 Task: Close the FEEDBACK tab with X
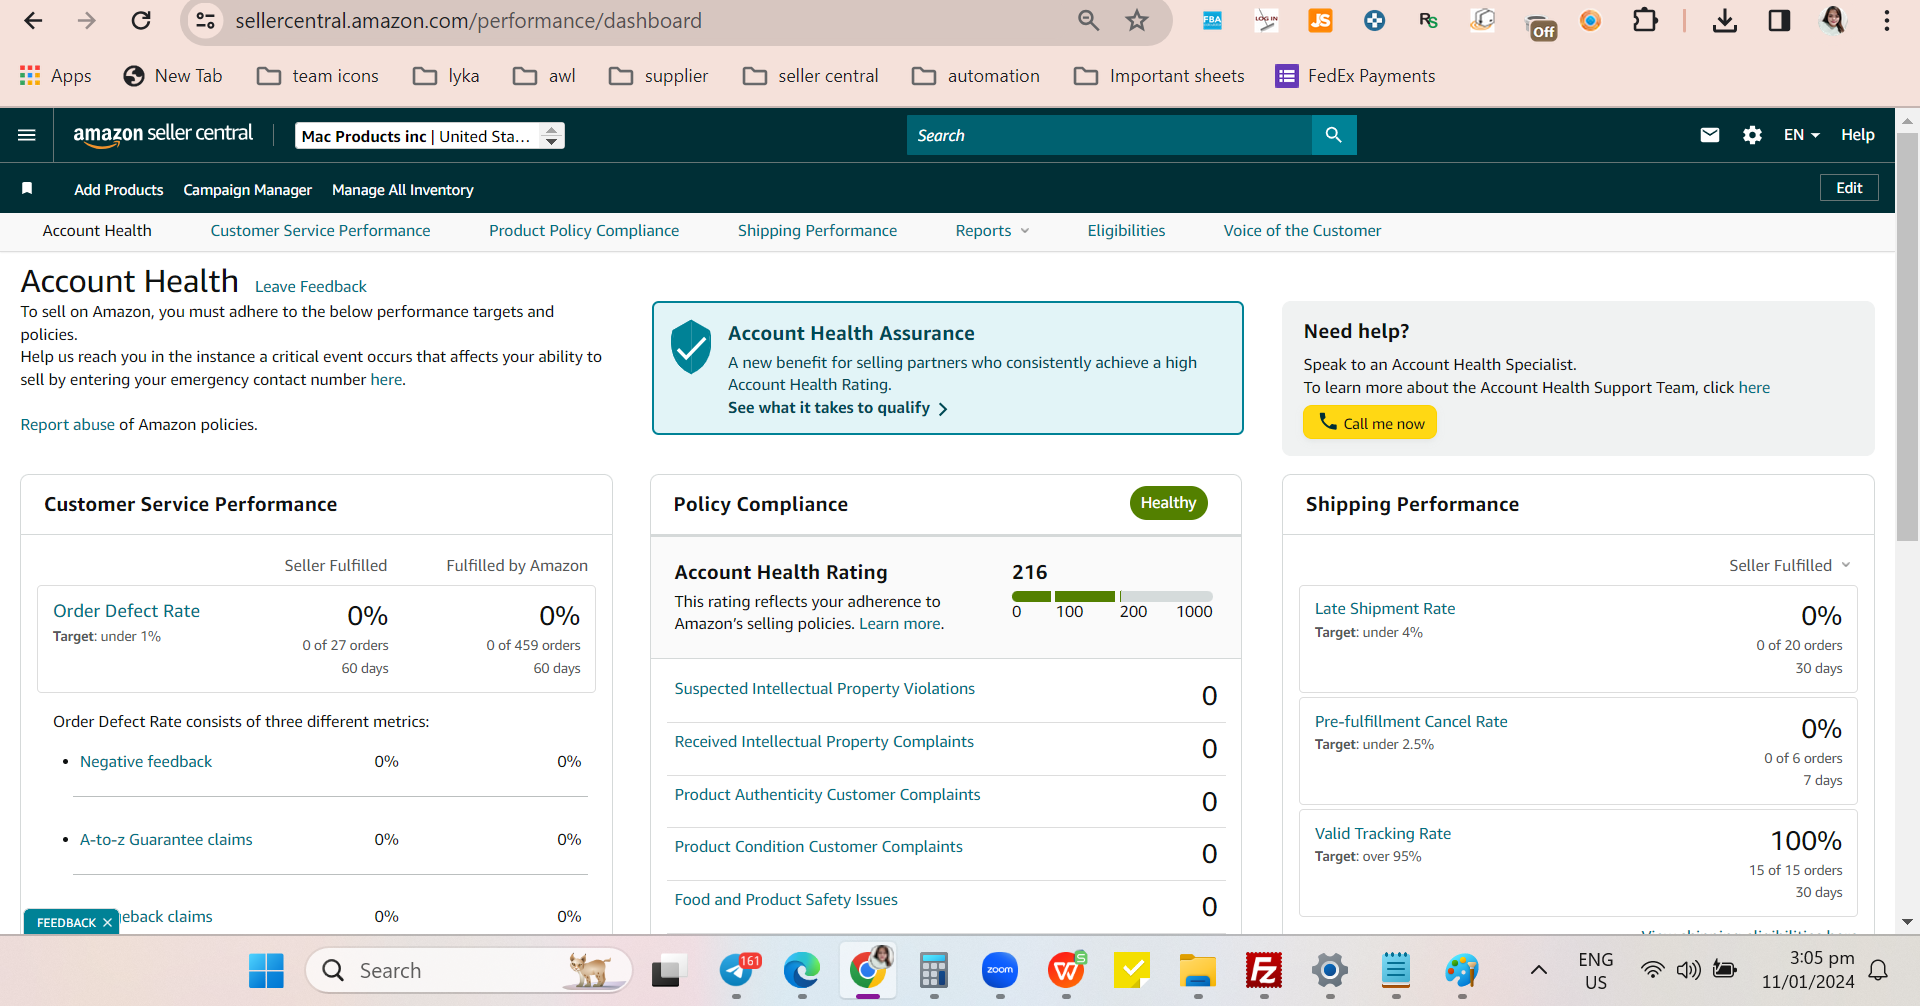(107, 923)
